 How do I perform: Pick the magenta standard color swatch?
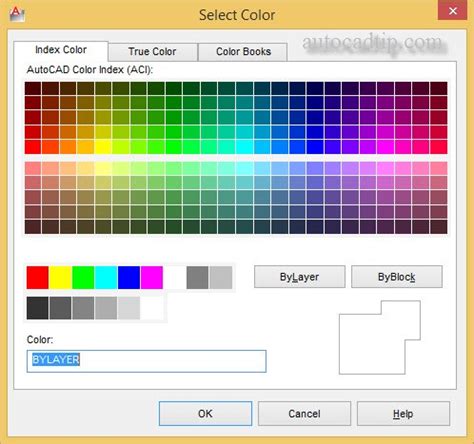152,277
